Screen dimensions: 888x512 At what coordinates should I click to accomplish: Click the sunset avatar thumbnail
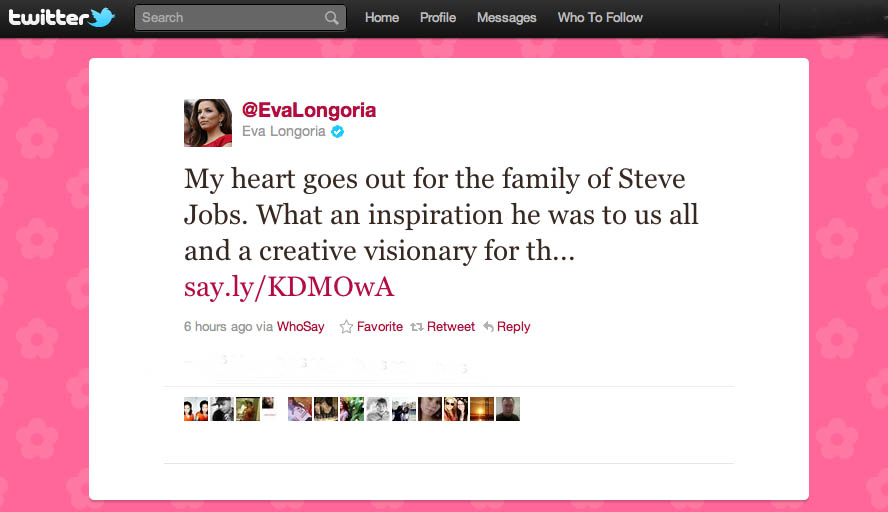click(482, 409)
